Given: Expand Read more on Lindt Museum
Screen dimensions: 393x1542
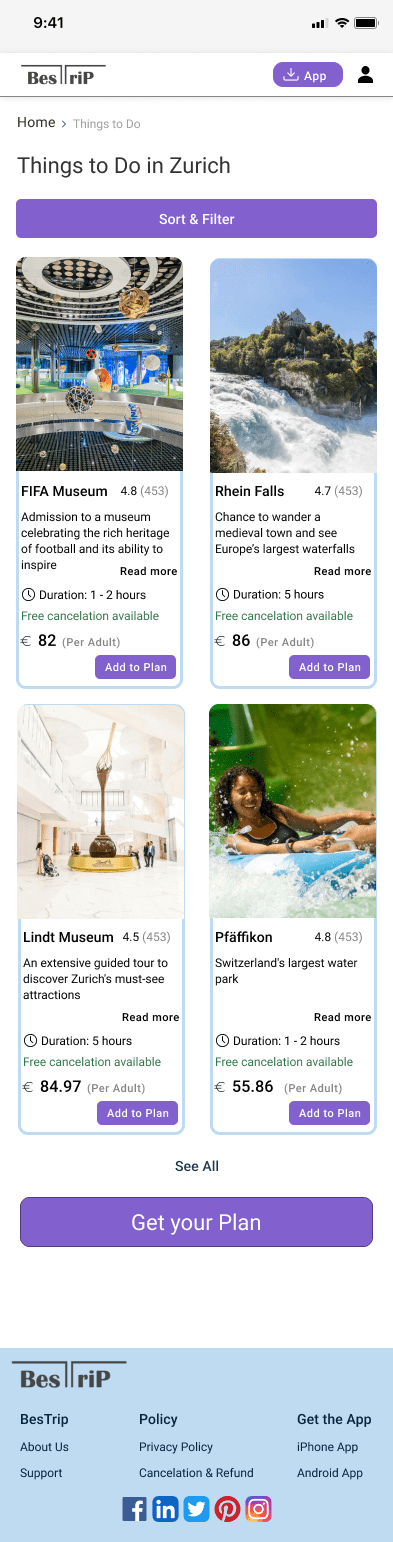Looking at the screenshot, I should [151, 1017].
